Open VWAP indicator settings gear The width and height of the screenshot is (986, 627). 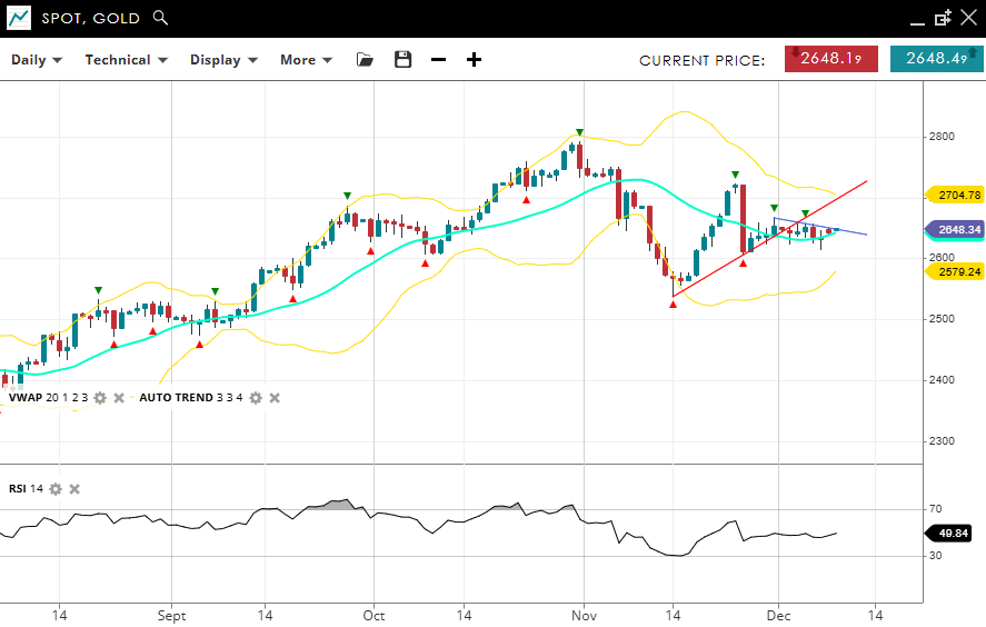pyautogui.click(x=100, y=398)
